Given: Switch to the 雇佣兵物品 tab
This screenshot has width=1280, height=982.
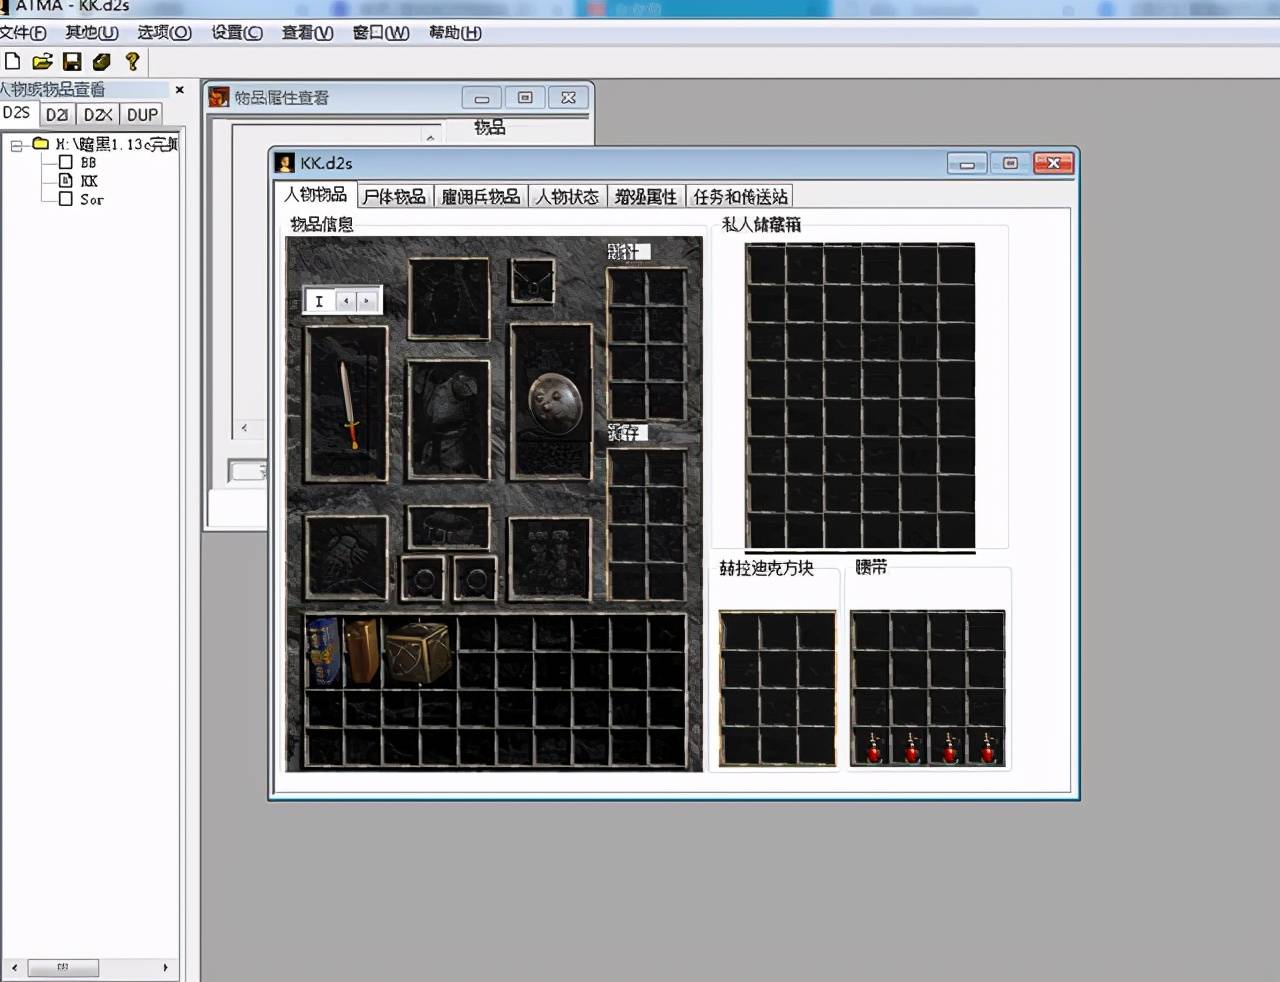Looking at the screenshot, I should pyautogui.click(x=481, y=196).
